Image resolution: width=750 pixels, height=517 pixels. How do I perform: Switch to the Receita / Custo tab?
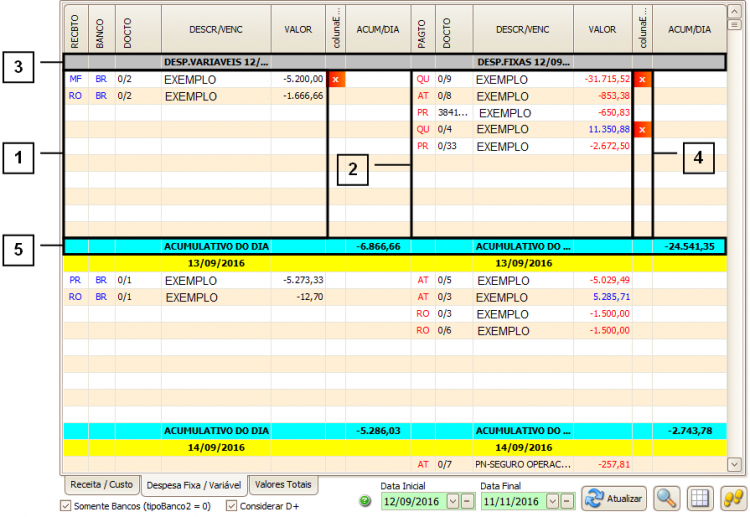pyautogui.click(x=100, y=484)
